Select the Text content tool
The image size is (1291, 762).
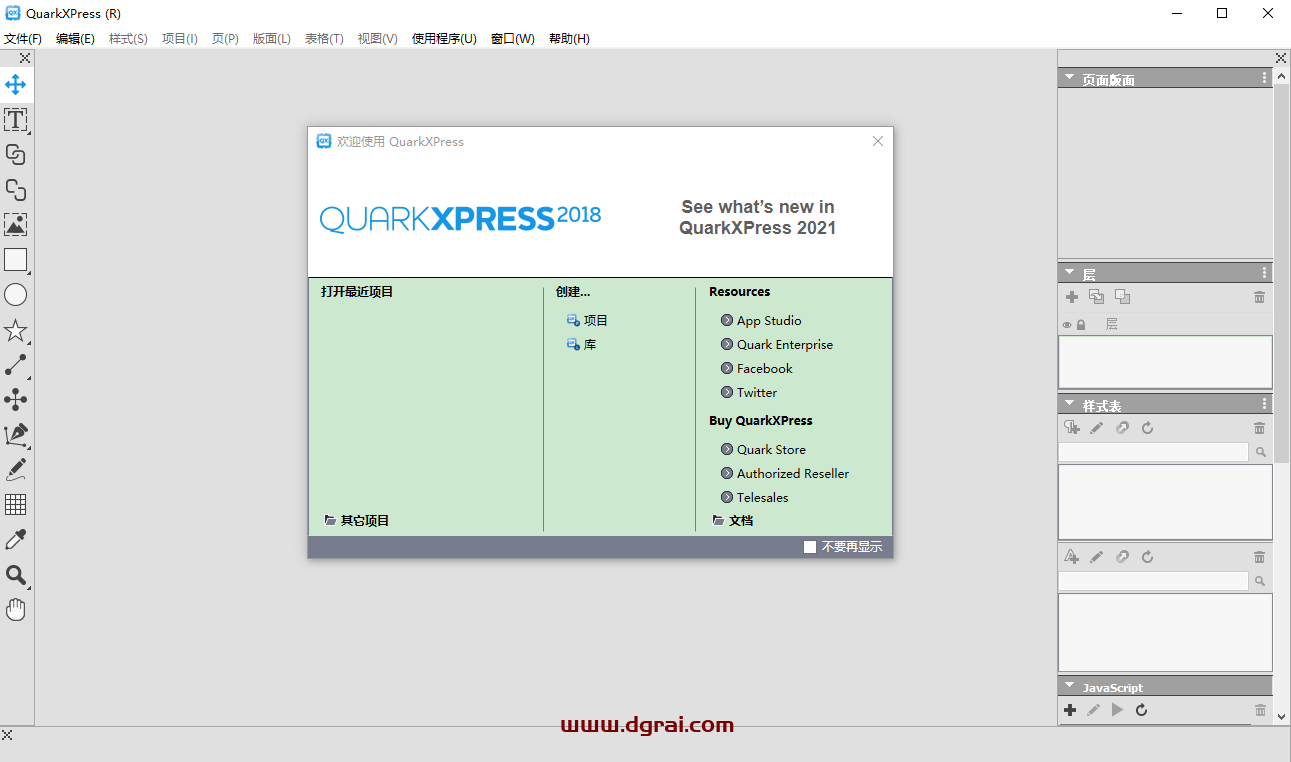point(16,120)
